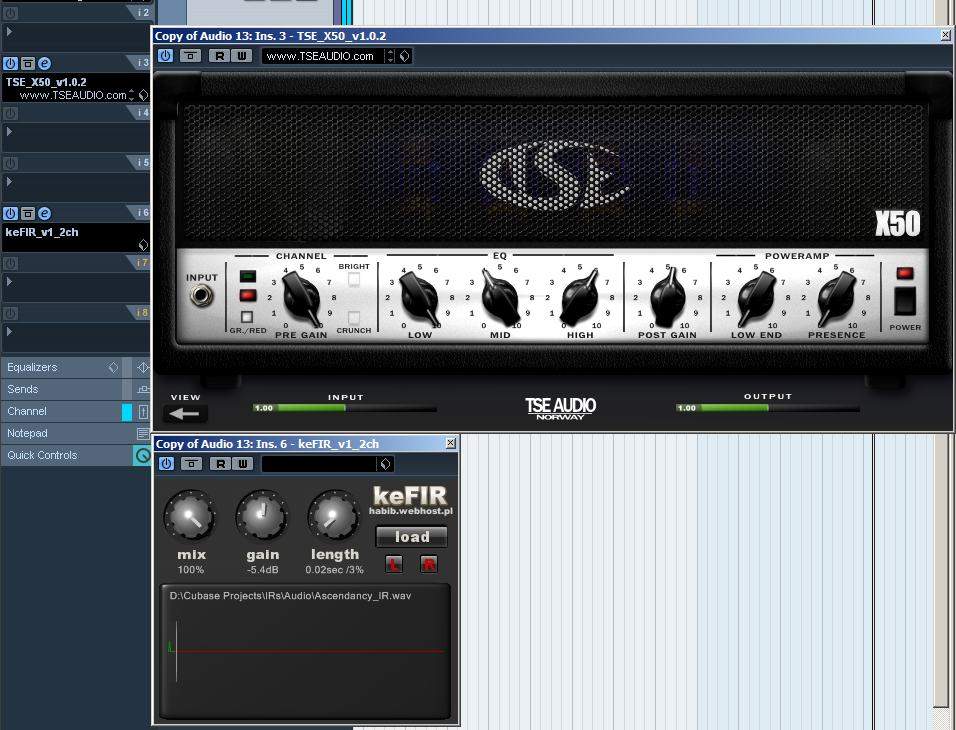Click the Read automation button in TSE X50 window

pyautogui.click(x=219, y=56)
